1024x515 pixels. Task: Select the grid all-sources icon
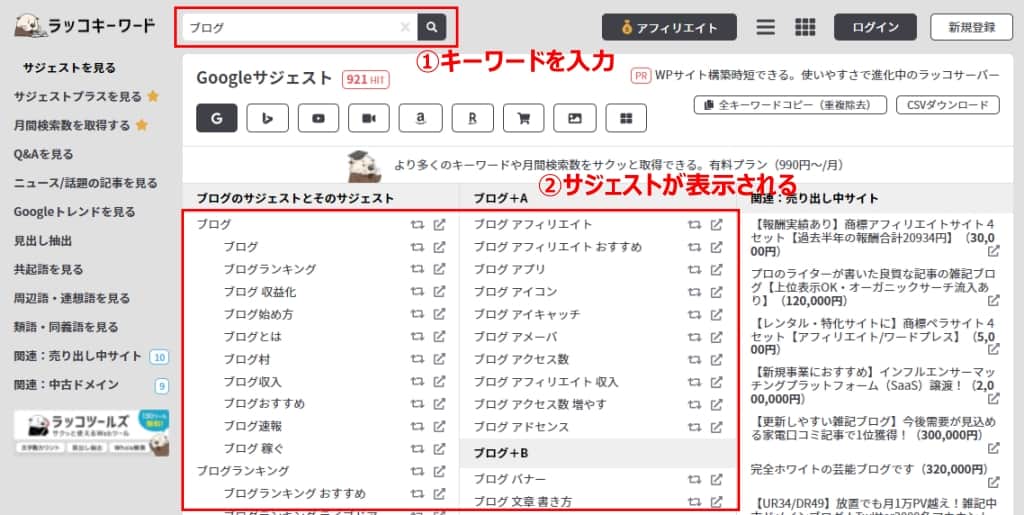[626, 118]
